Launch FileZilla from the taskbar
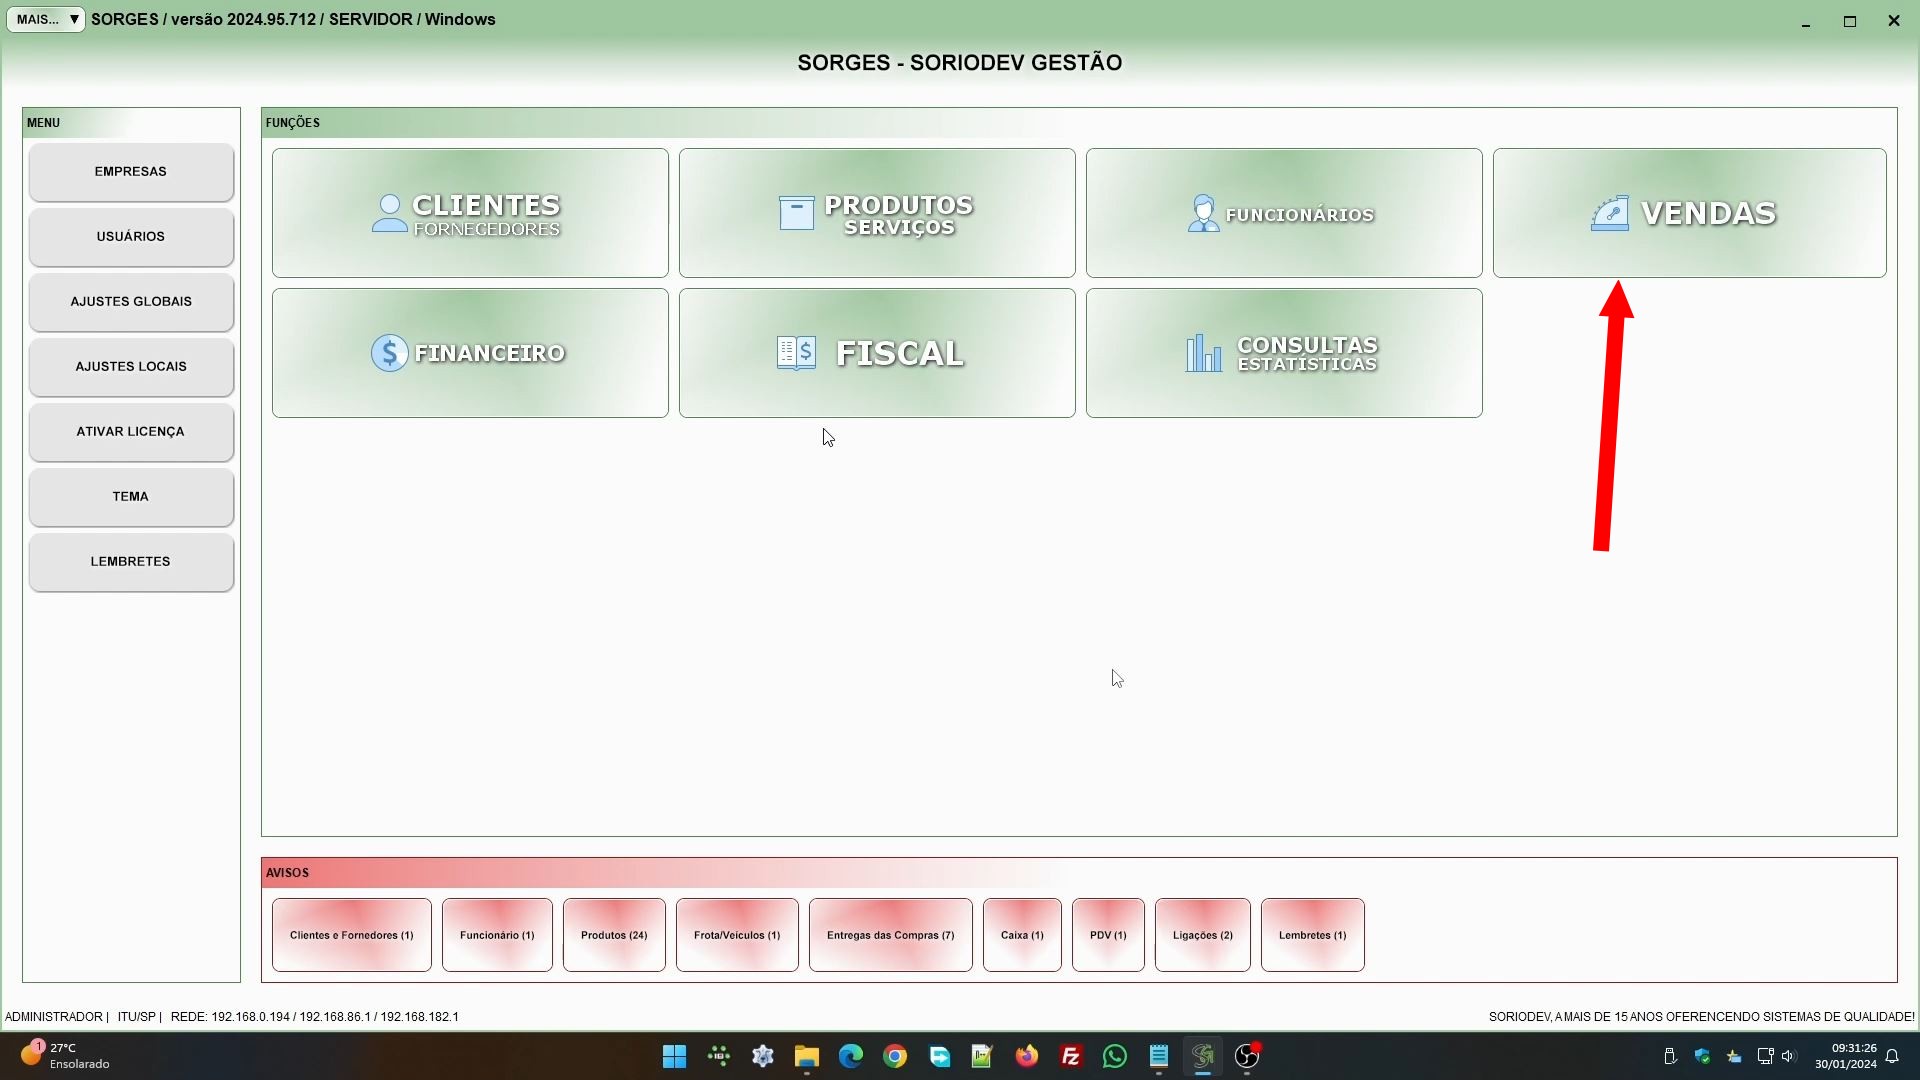The width and height of the screenshot is (1920, 1080). pos(1070,1056)
